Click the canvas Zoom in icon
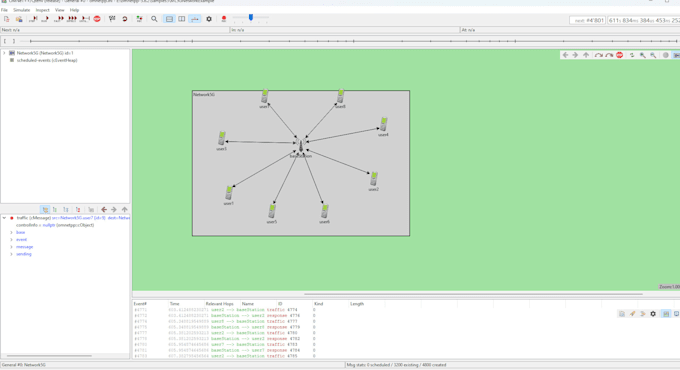Image resolution: width=680 pixels, height=370 pixels. point(643,55)
